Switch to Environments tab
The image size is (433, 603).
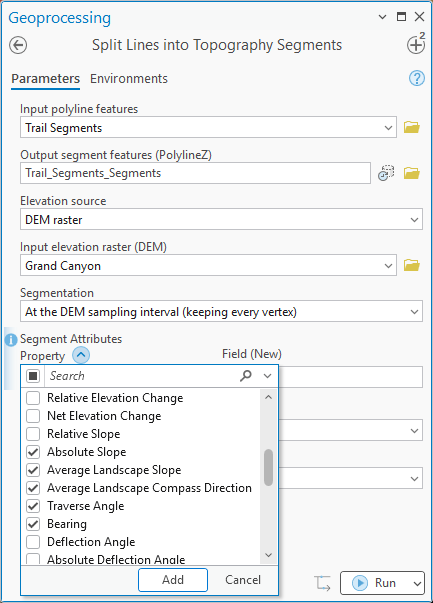tap(129, 79)
